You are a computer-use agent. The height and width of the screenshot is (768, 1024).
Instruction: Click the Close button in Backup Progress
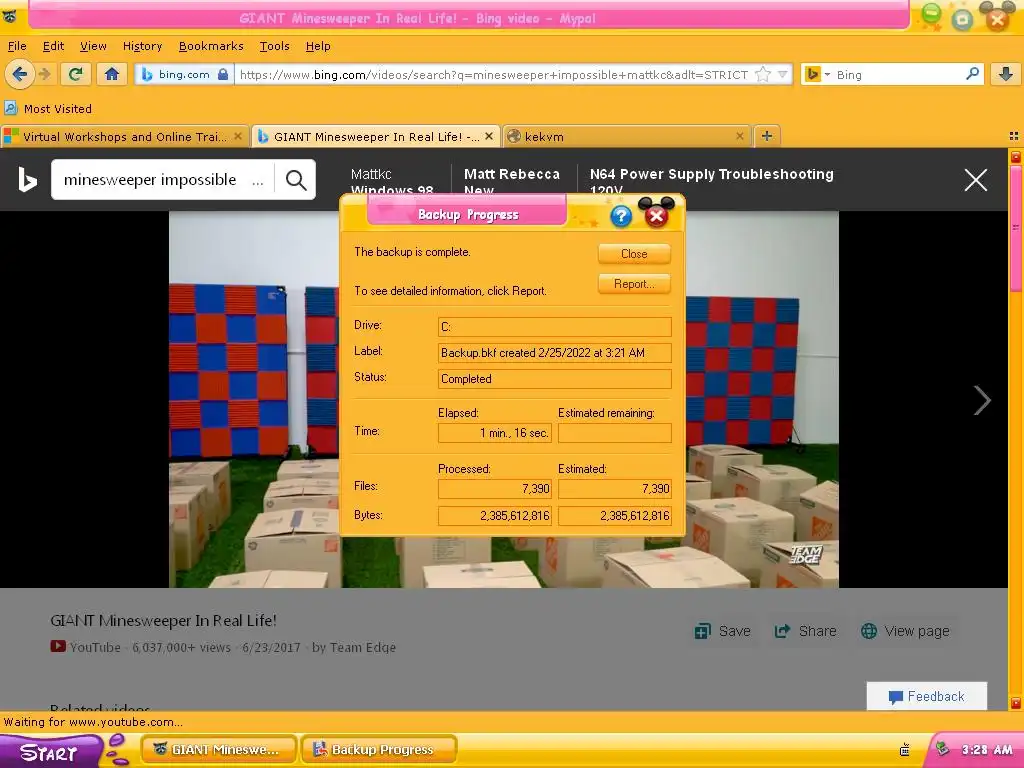(634, 253)
